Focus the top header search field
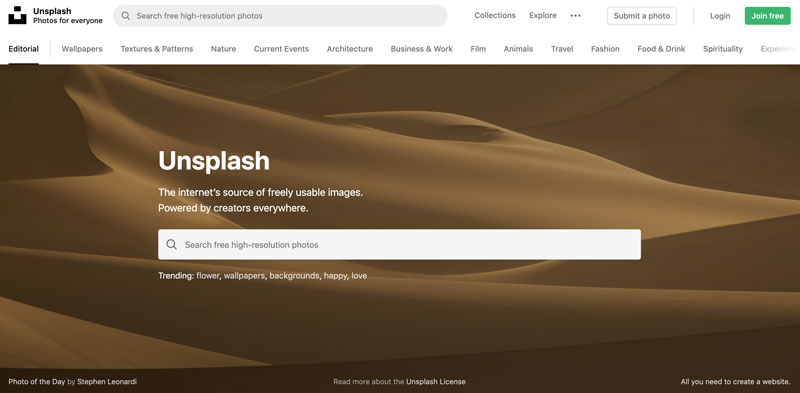The width and height of the screenshot is (800, 393). [x=280, y=16]
